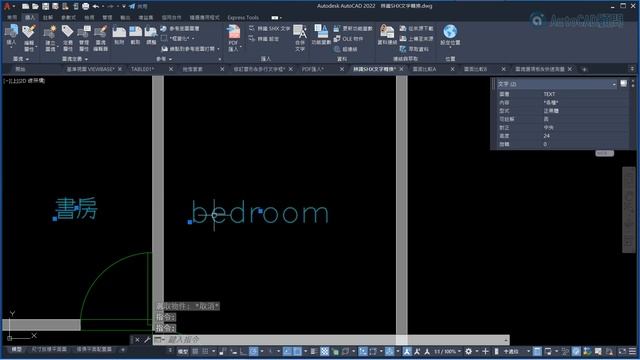Open the text selection dropdown in properties panel
The image size is (640, 360).
(614, 84)
